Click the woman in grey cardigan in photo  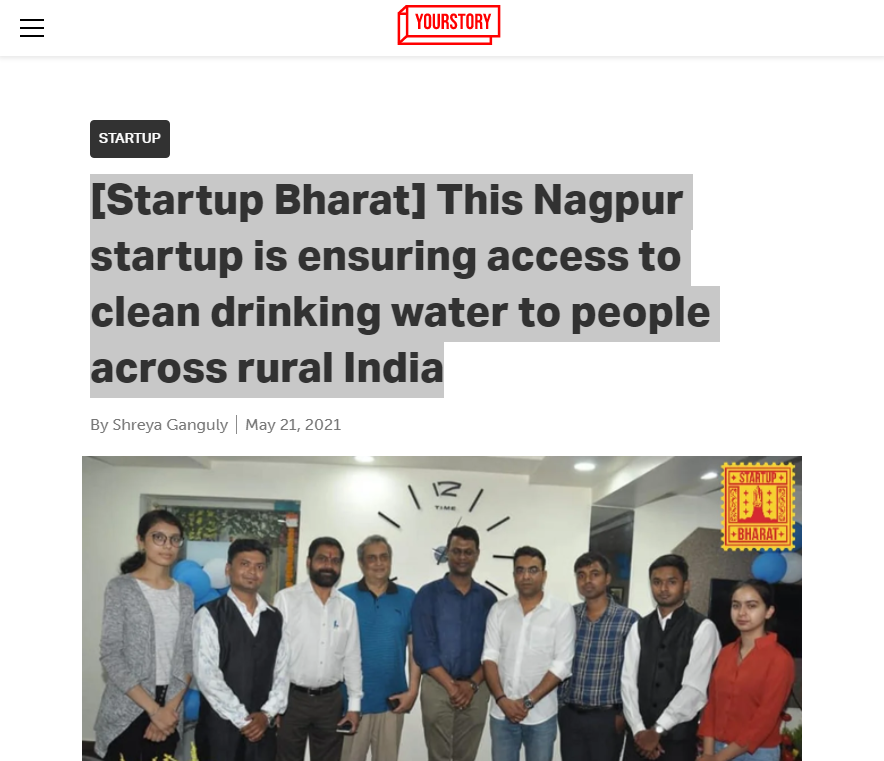[144, 637]
